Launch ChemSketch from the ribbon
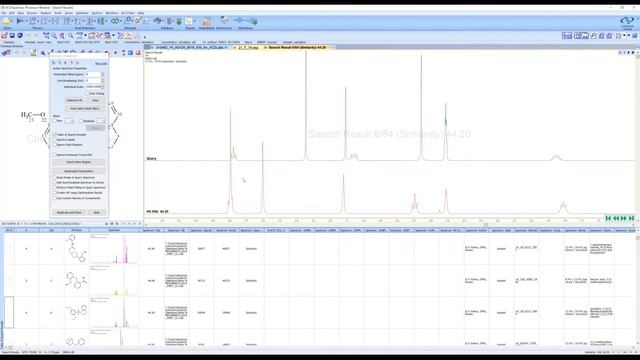The height and width of the screenshot is (360, 640). [207, 22]
